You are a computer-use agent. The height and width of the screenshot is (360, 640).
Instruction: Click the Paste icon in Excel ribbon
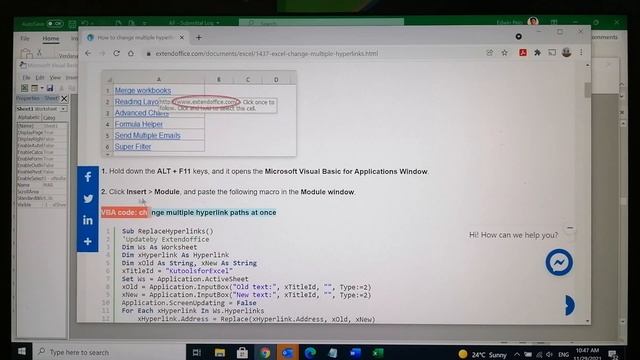point(26,53)
